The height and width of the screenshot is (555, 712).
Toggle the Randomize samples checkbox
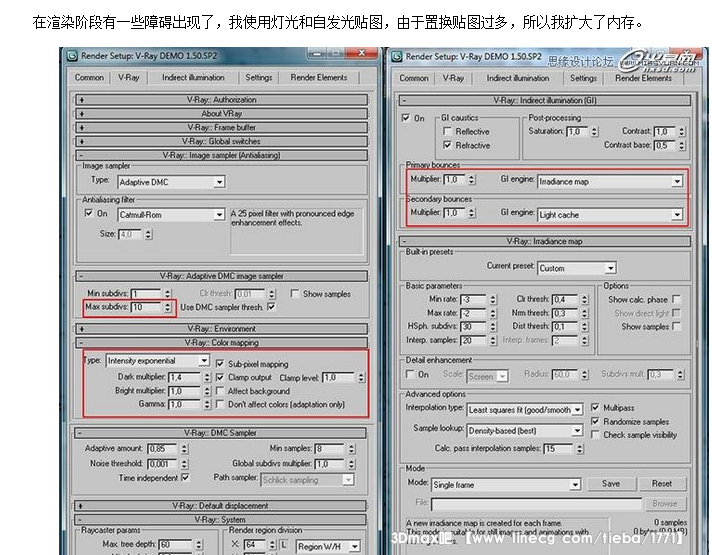click(595, 421)
